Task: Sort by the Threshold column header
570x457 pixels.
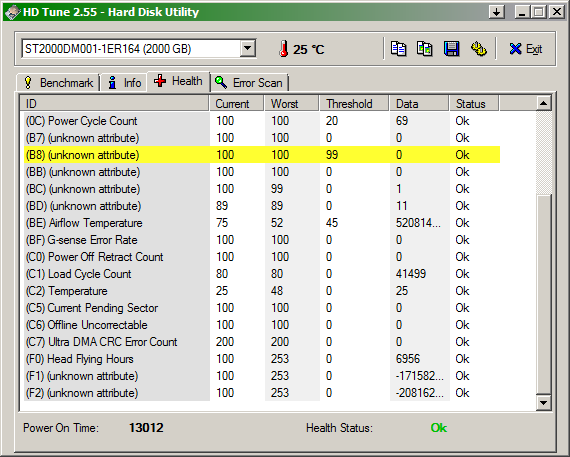Action: coord(354,104)
